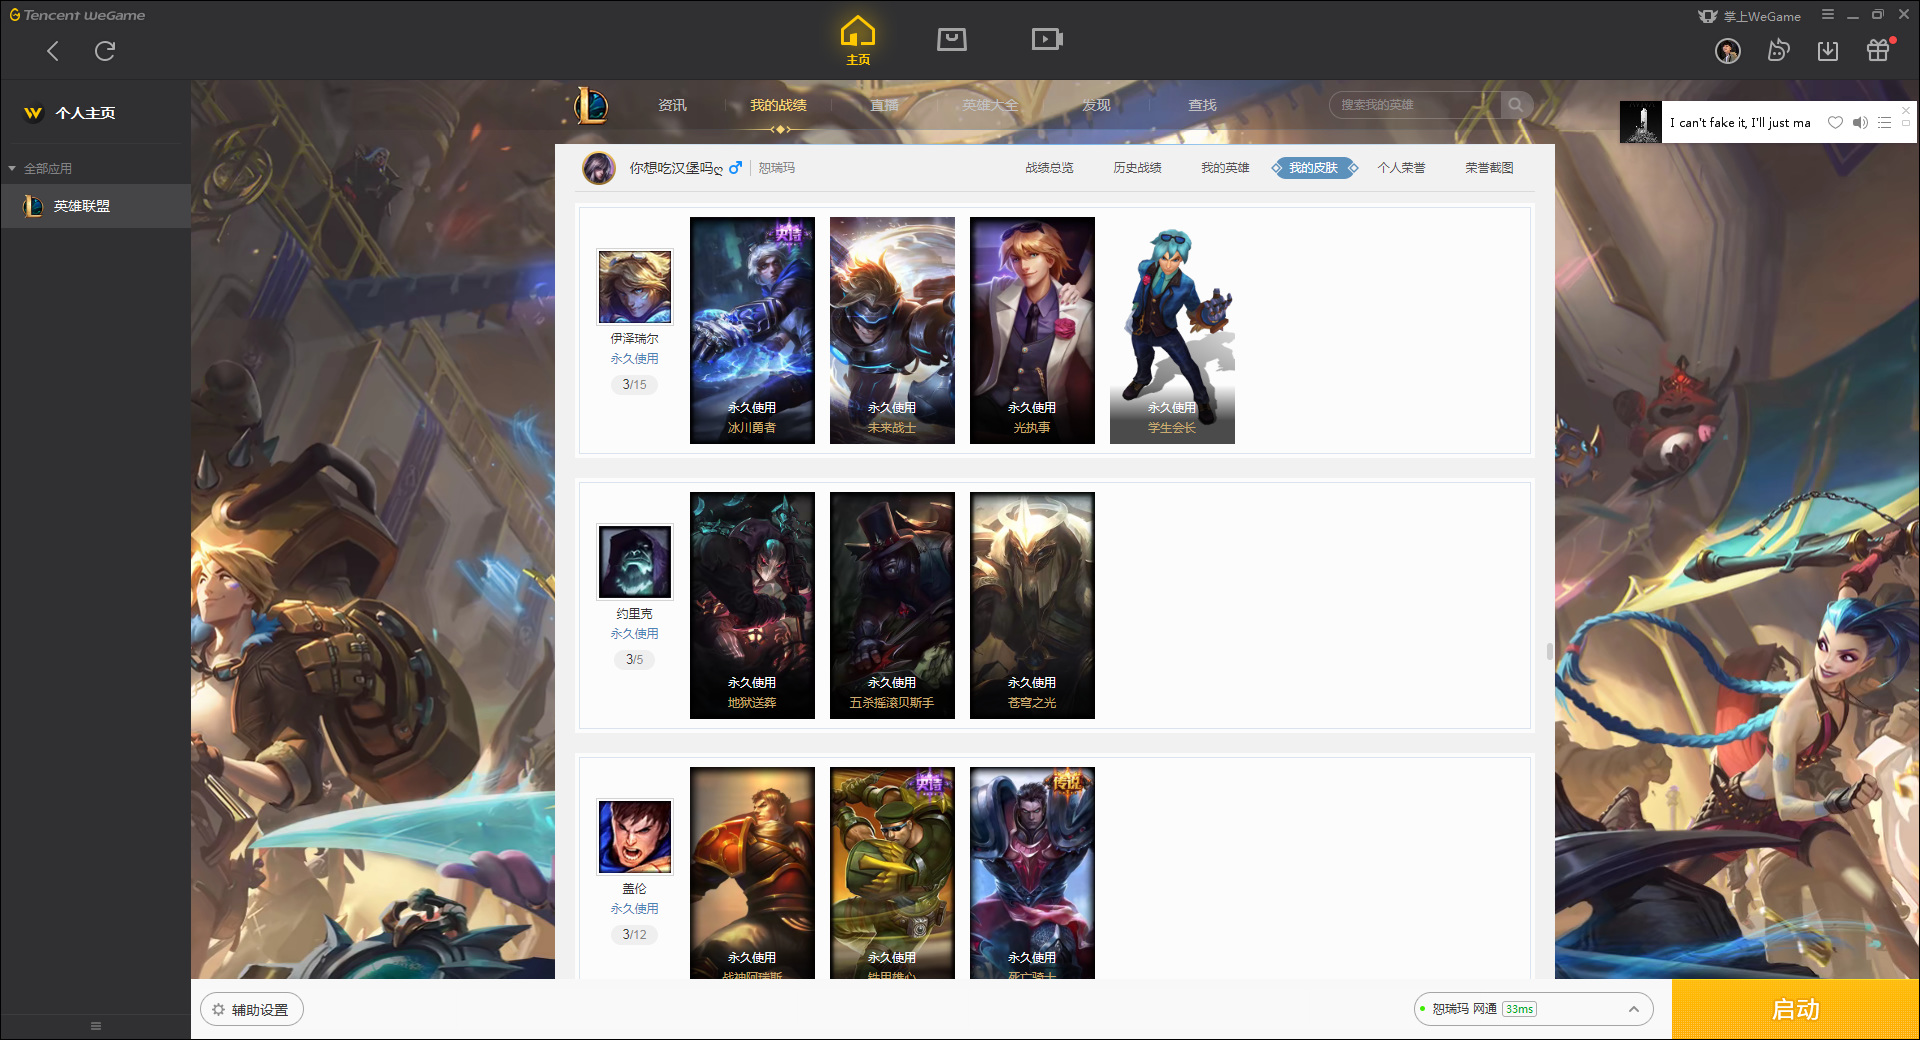Open the 学生会长 skin card
This screenshot has height=1040, width=1920.
point(1172,330)
